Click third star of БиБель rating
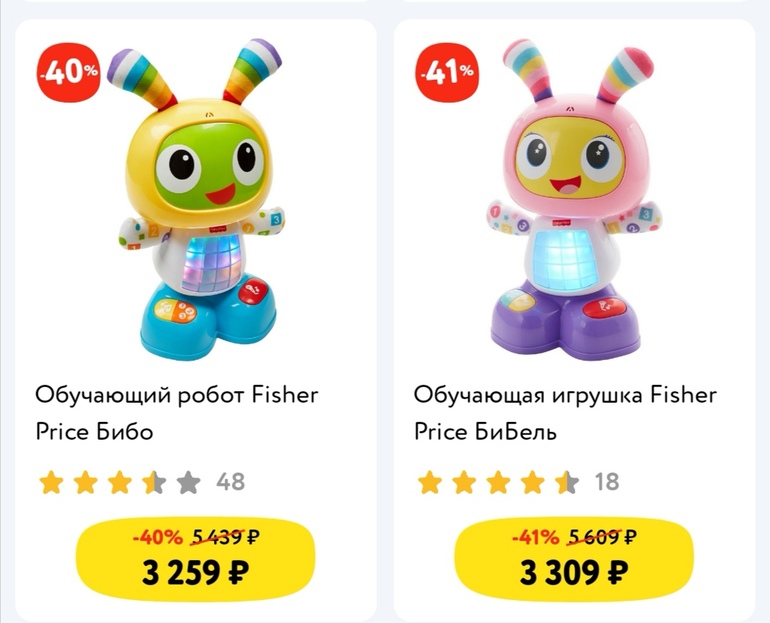Screen dimensions: 770x623 pyautogui.click(x=498, y=482)
